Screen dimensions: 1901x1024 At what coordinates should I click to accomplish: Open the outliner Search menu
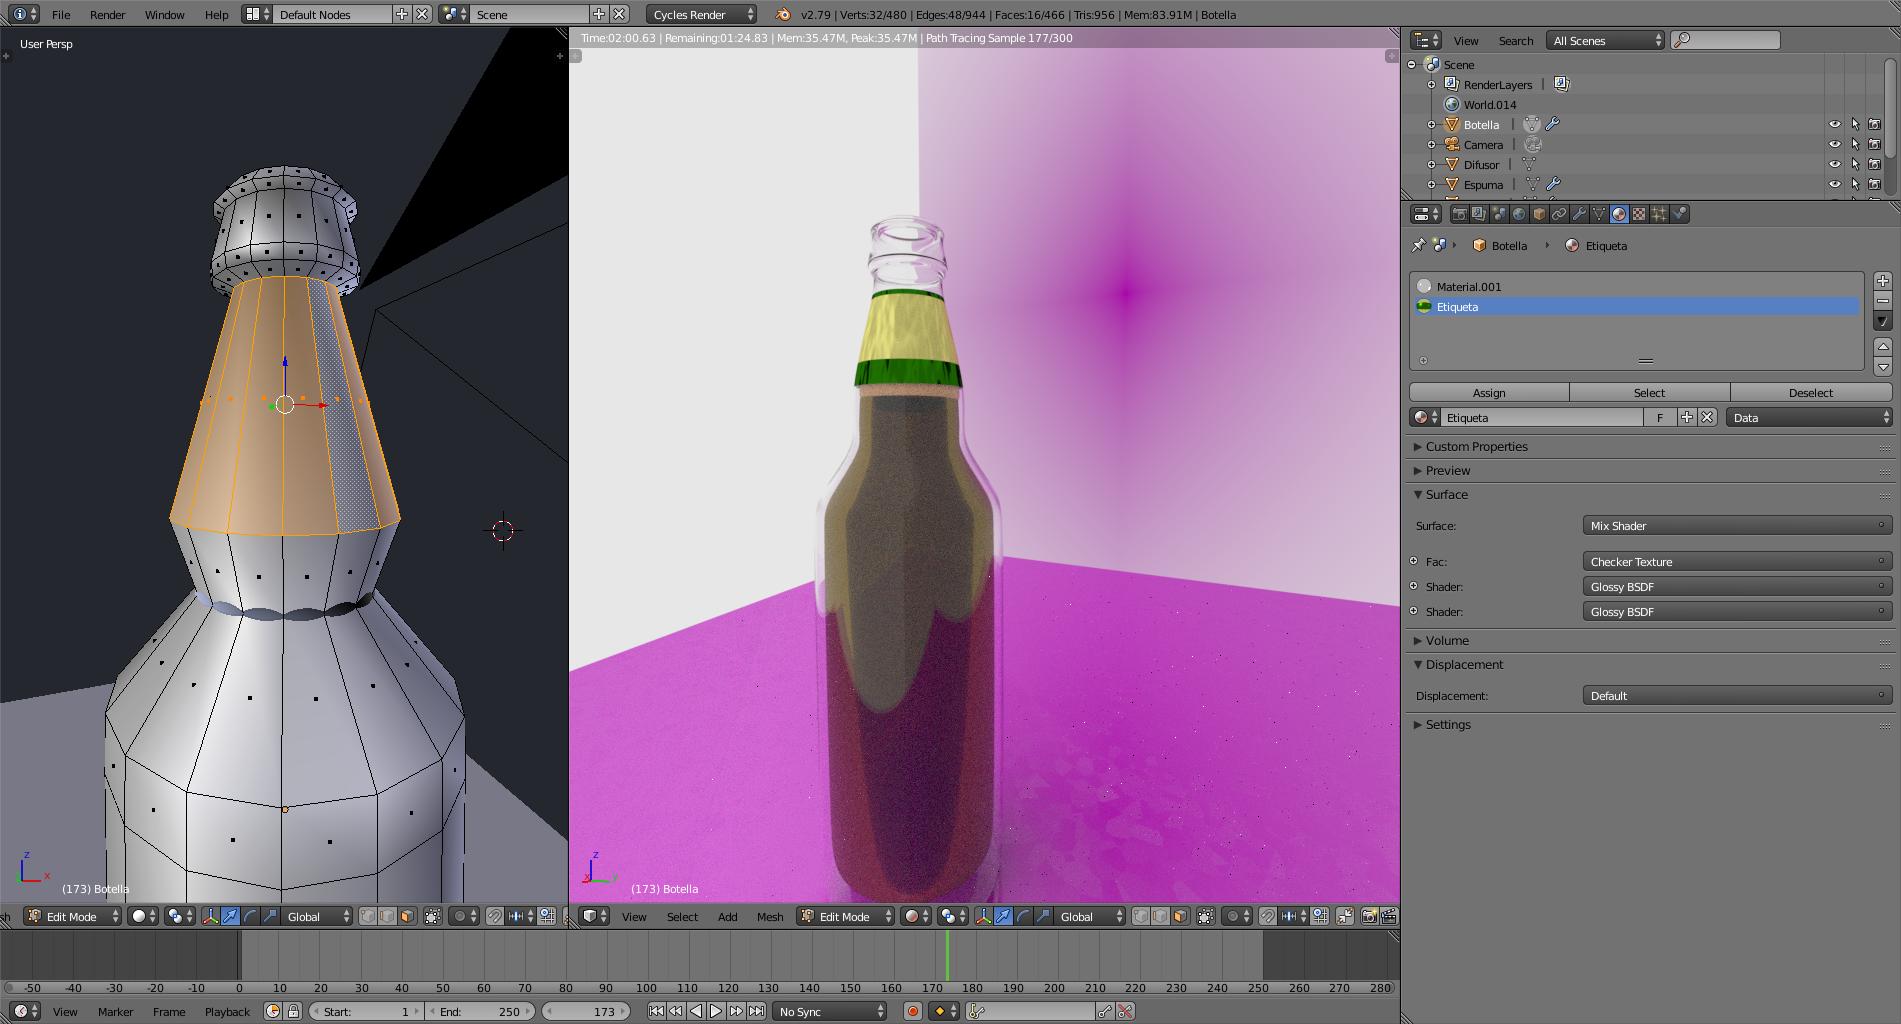(x=1515, y=41)
